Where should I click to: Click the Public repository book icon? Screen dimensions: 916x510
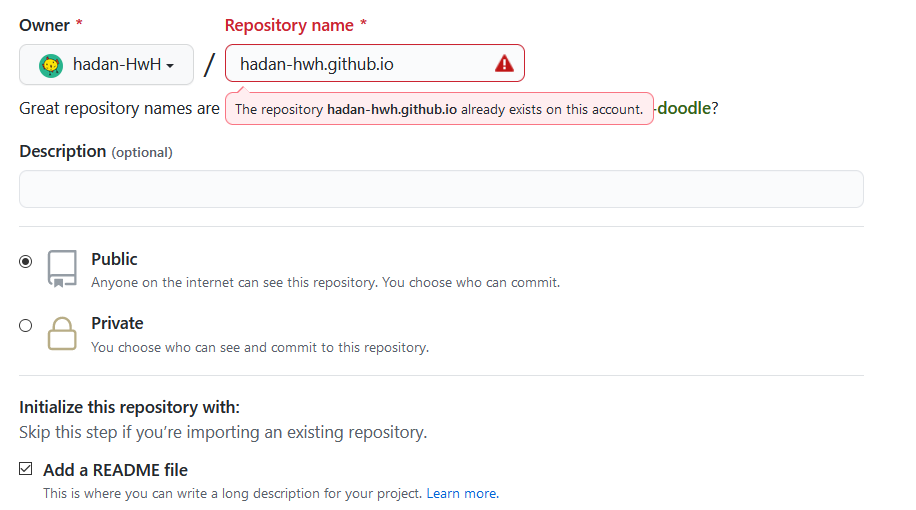pos(62,269)
